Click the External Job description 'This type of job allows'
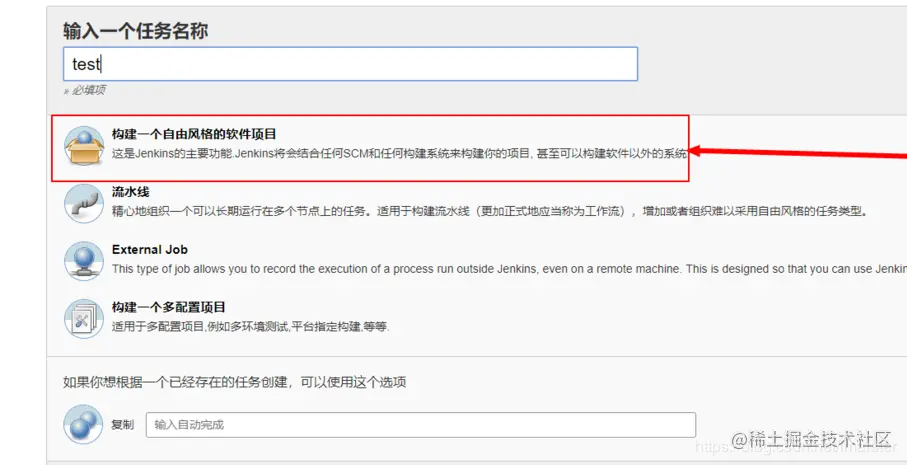 click(x=509, y=269)
